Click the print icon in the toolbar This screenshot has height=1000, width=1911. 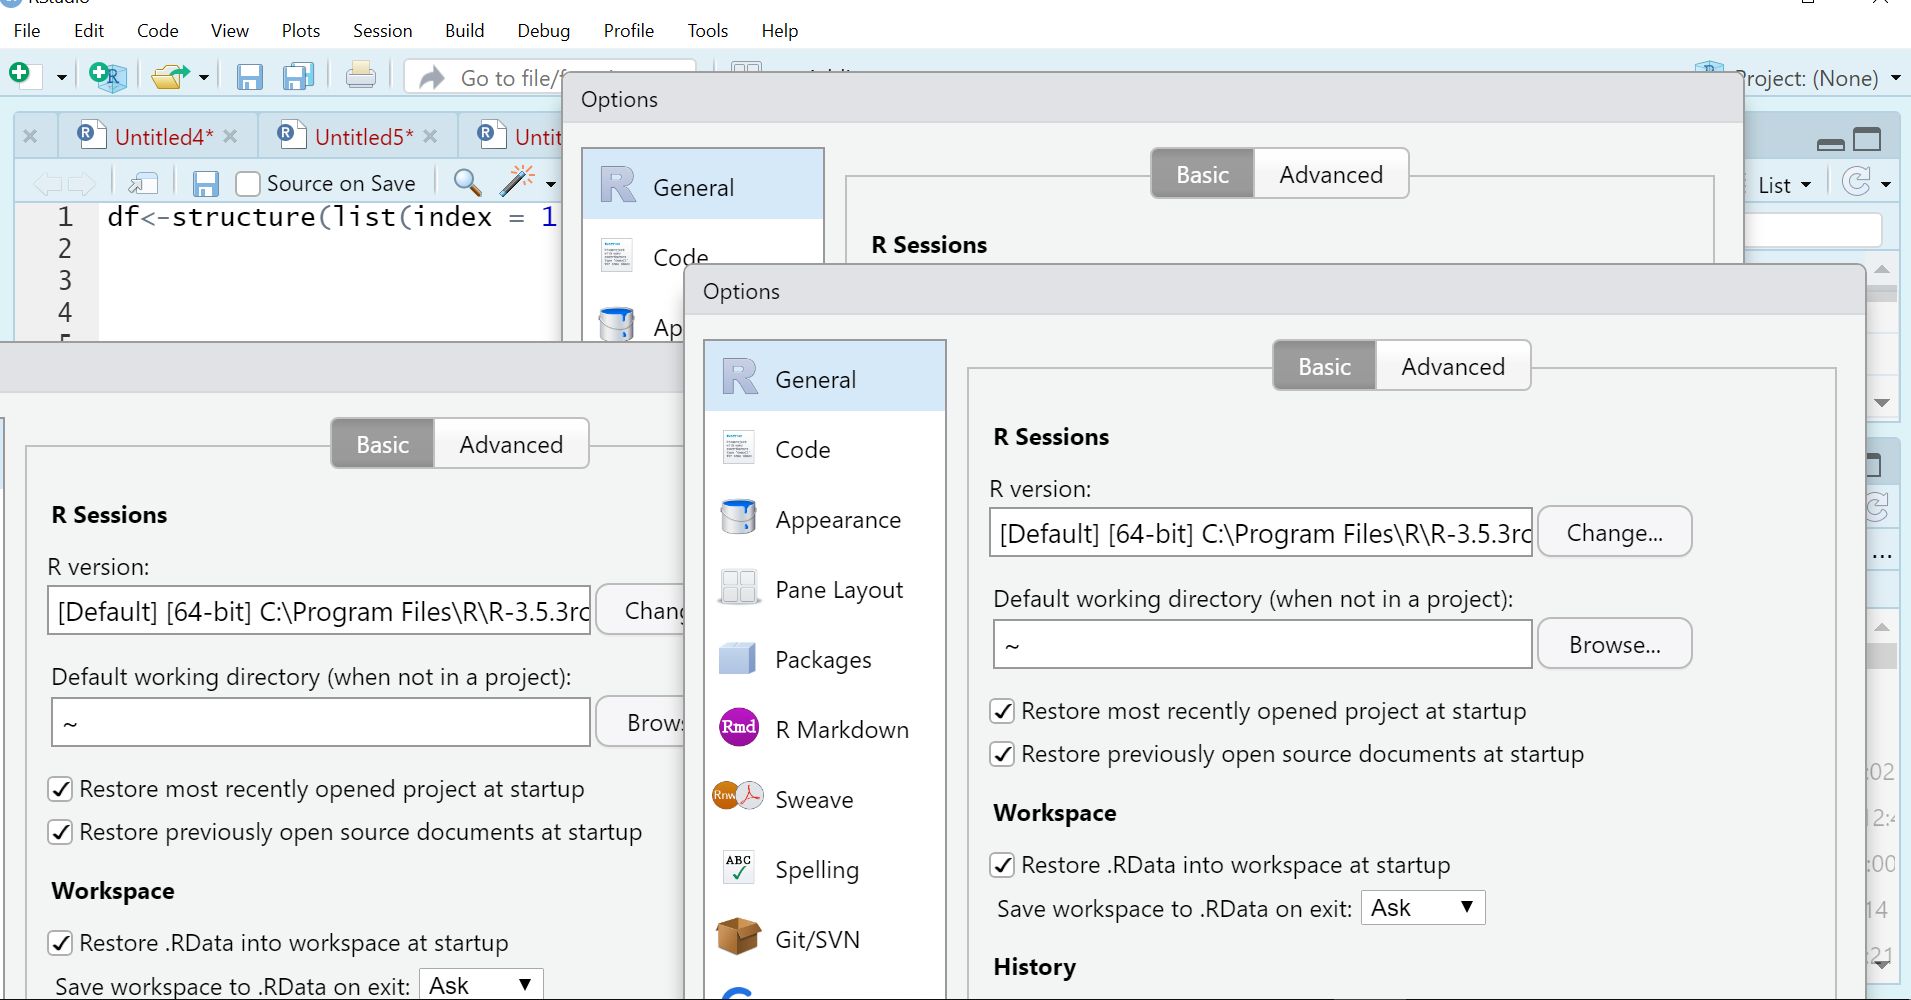click(x=360, y=75)
